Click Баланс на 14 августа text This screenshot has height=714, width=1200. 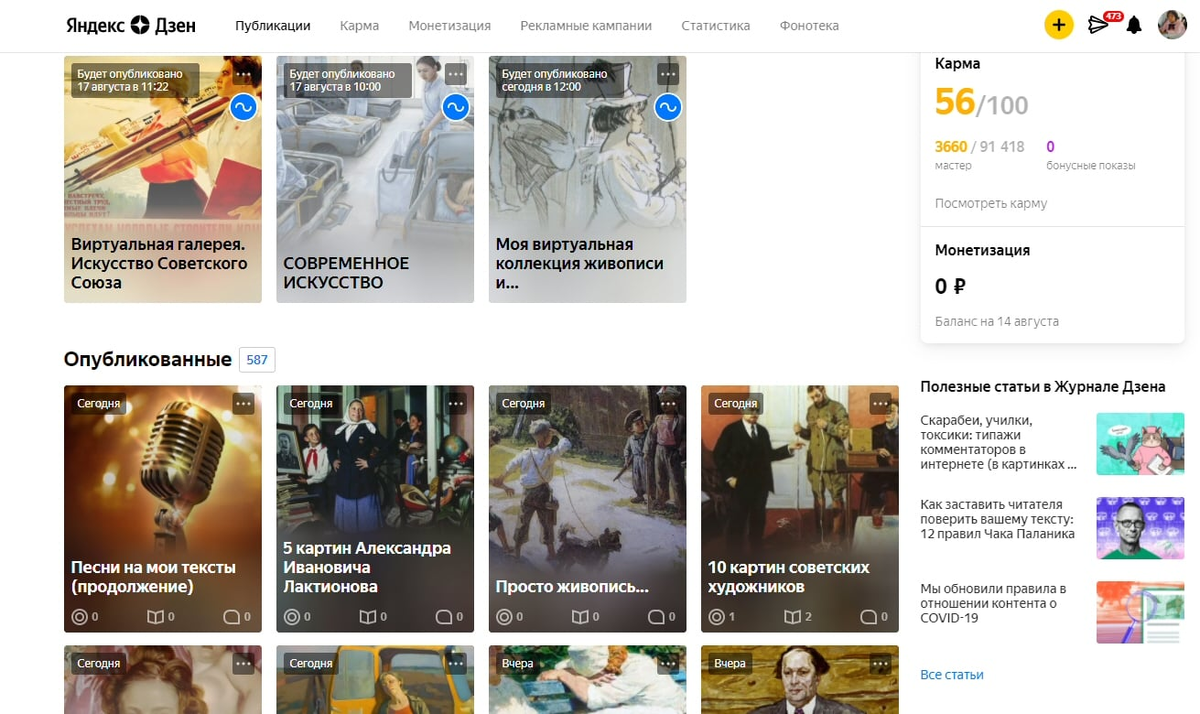(x=997, y=321)
